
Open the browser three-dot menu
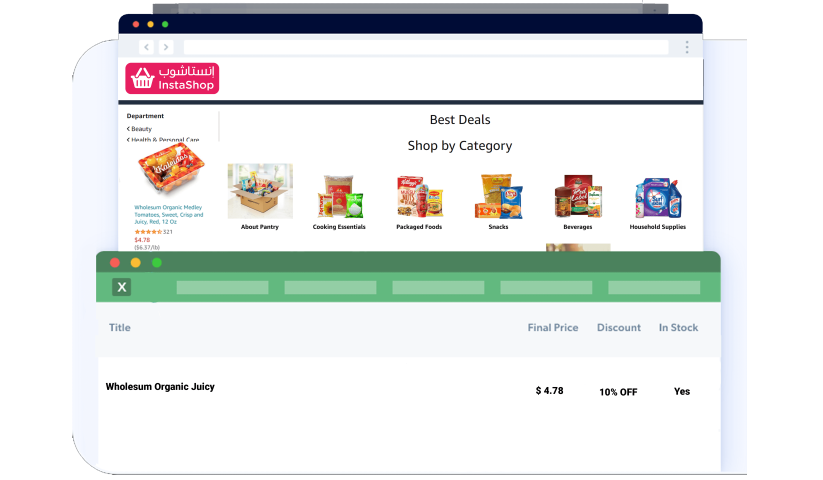pos(687,47)
